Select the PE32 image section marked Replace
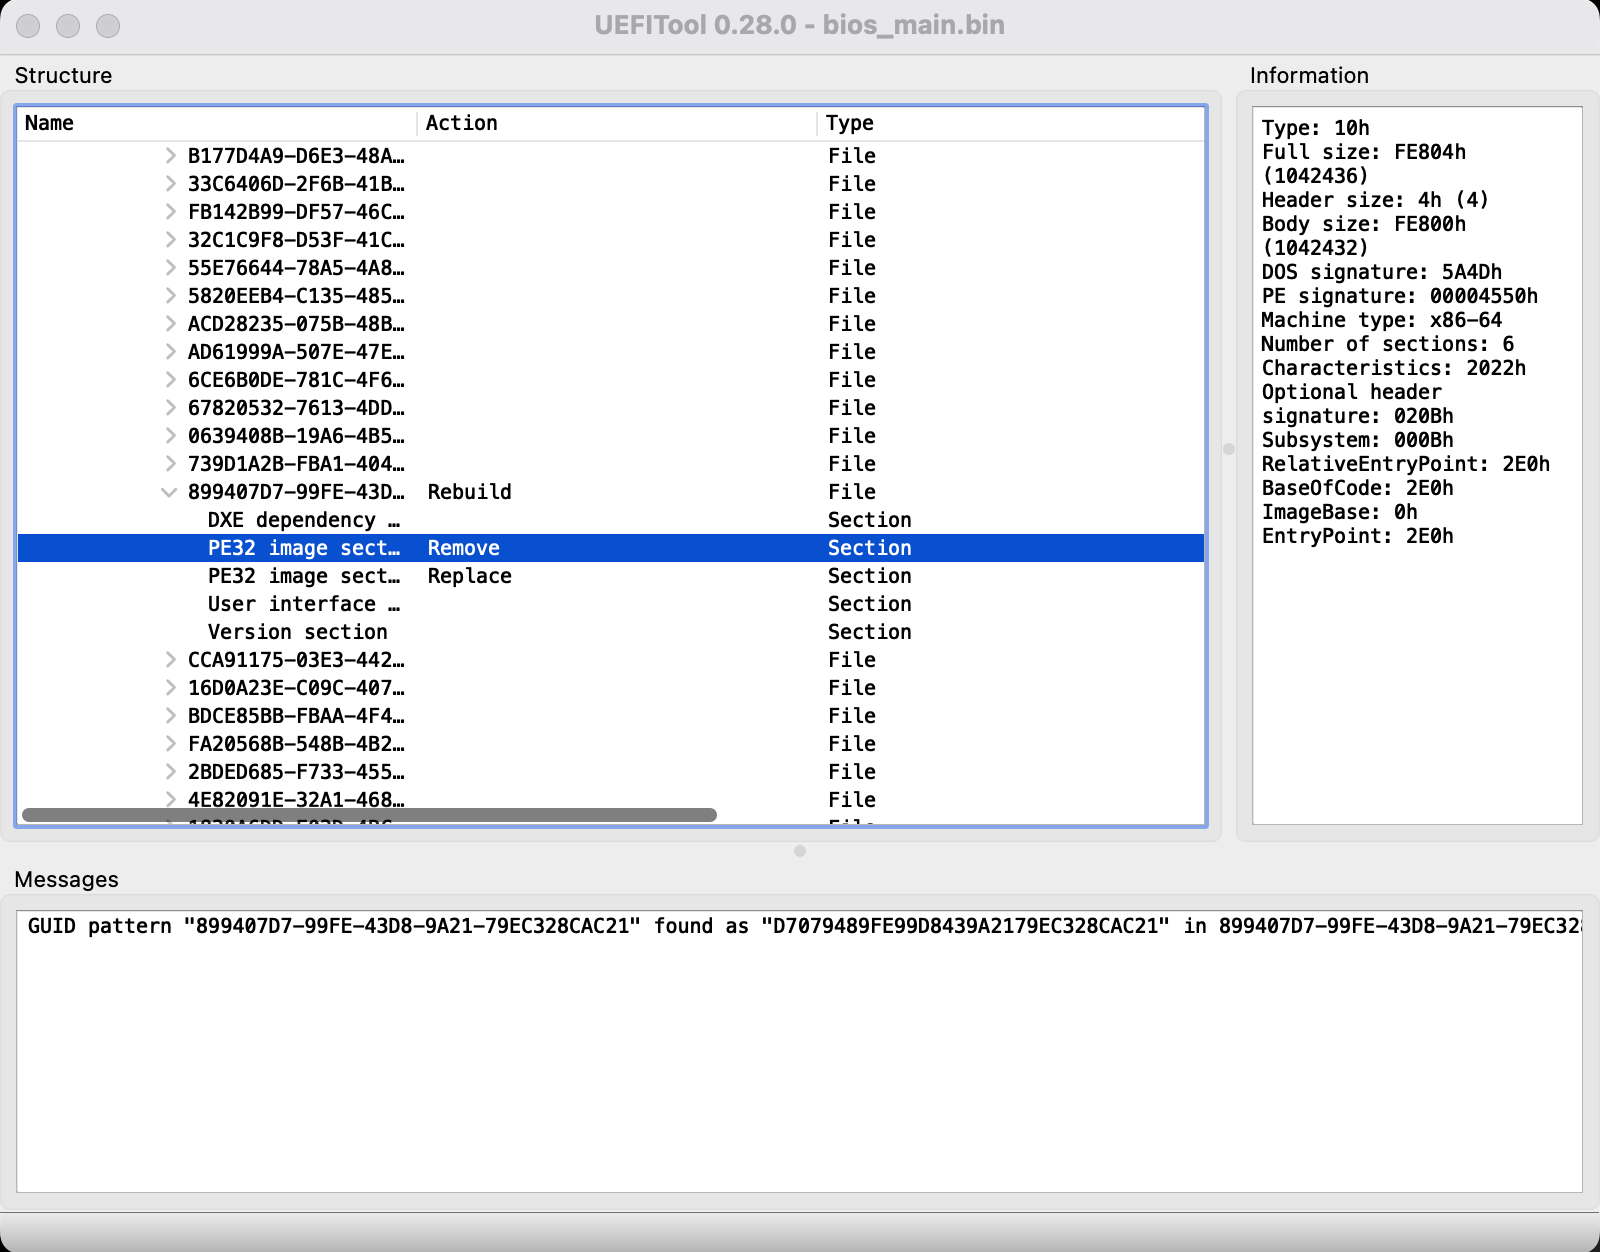 [611, 576]
